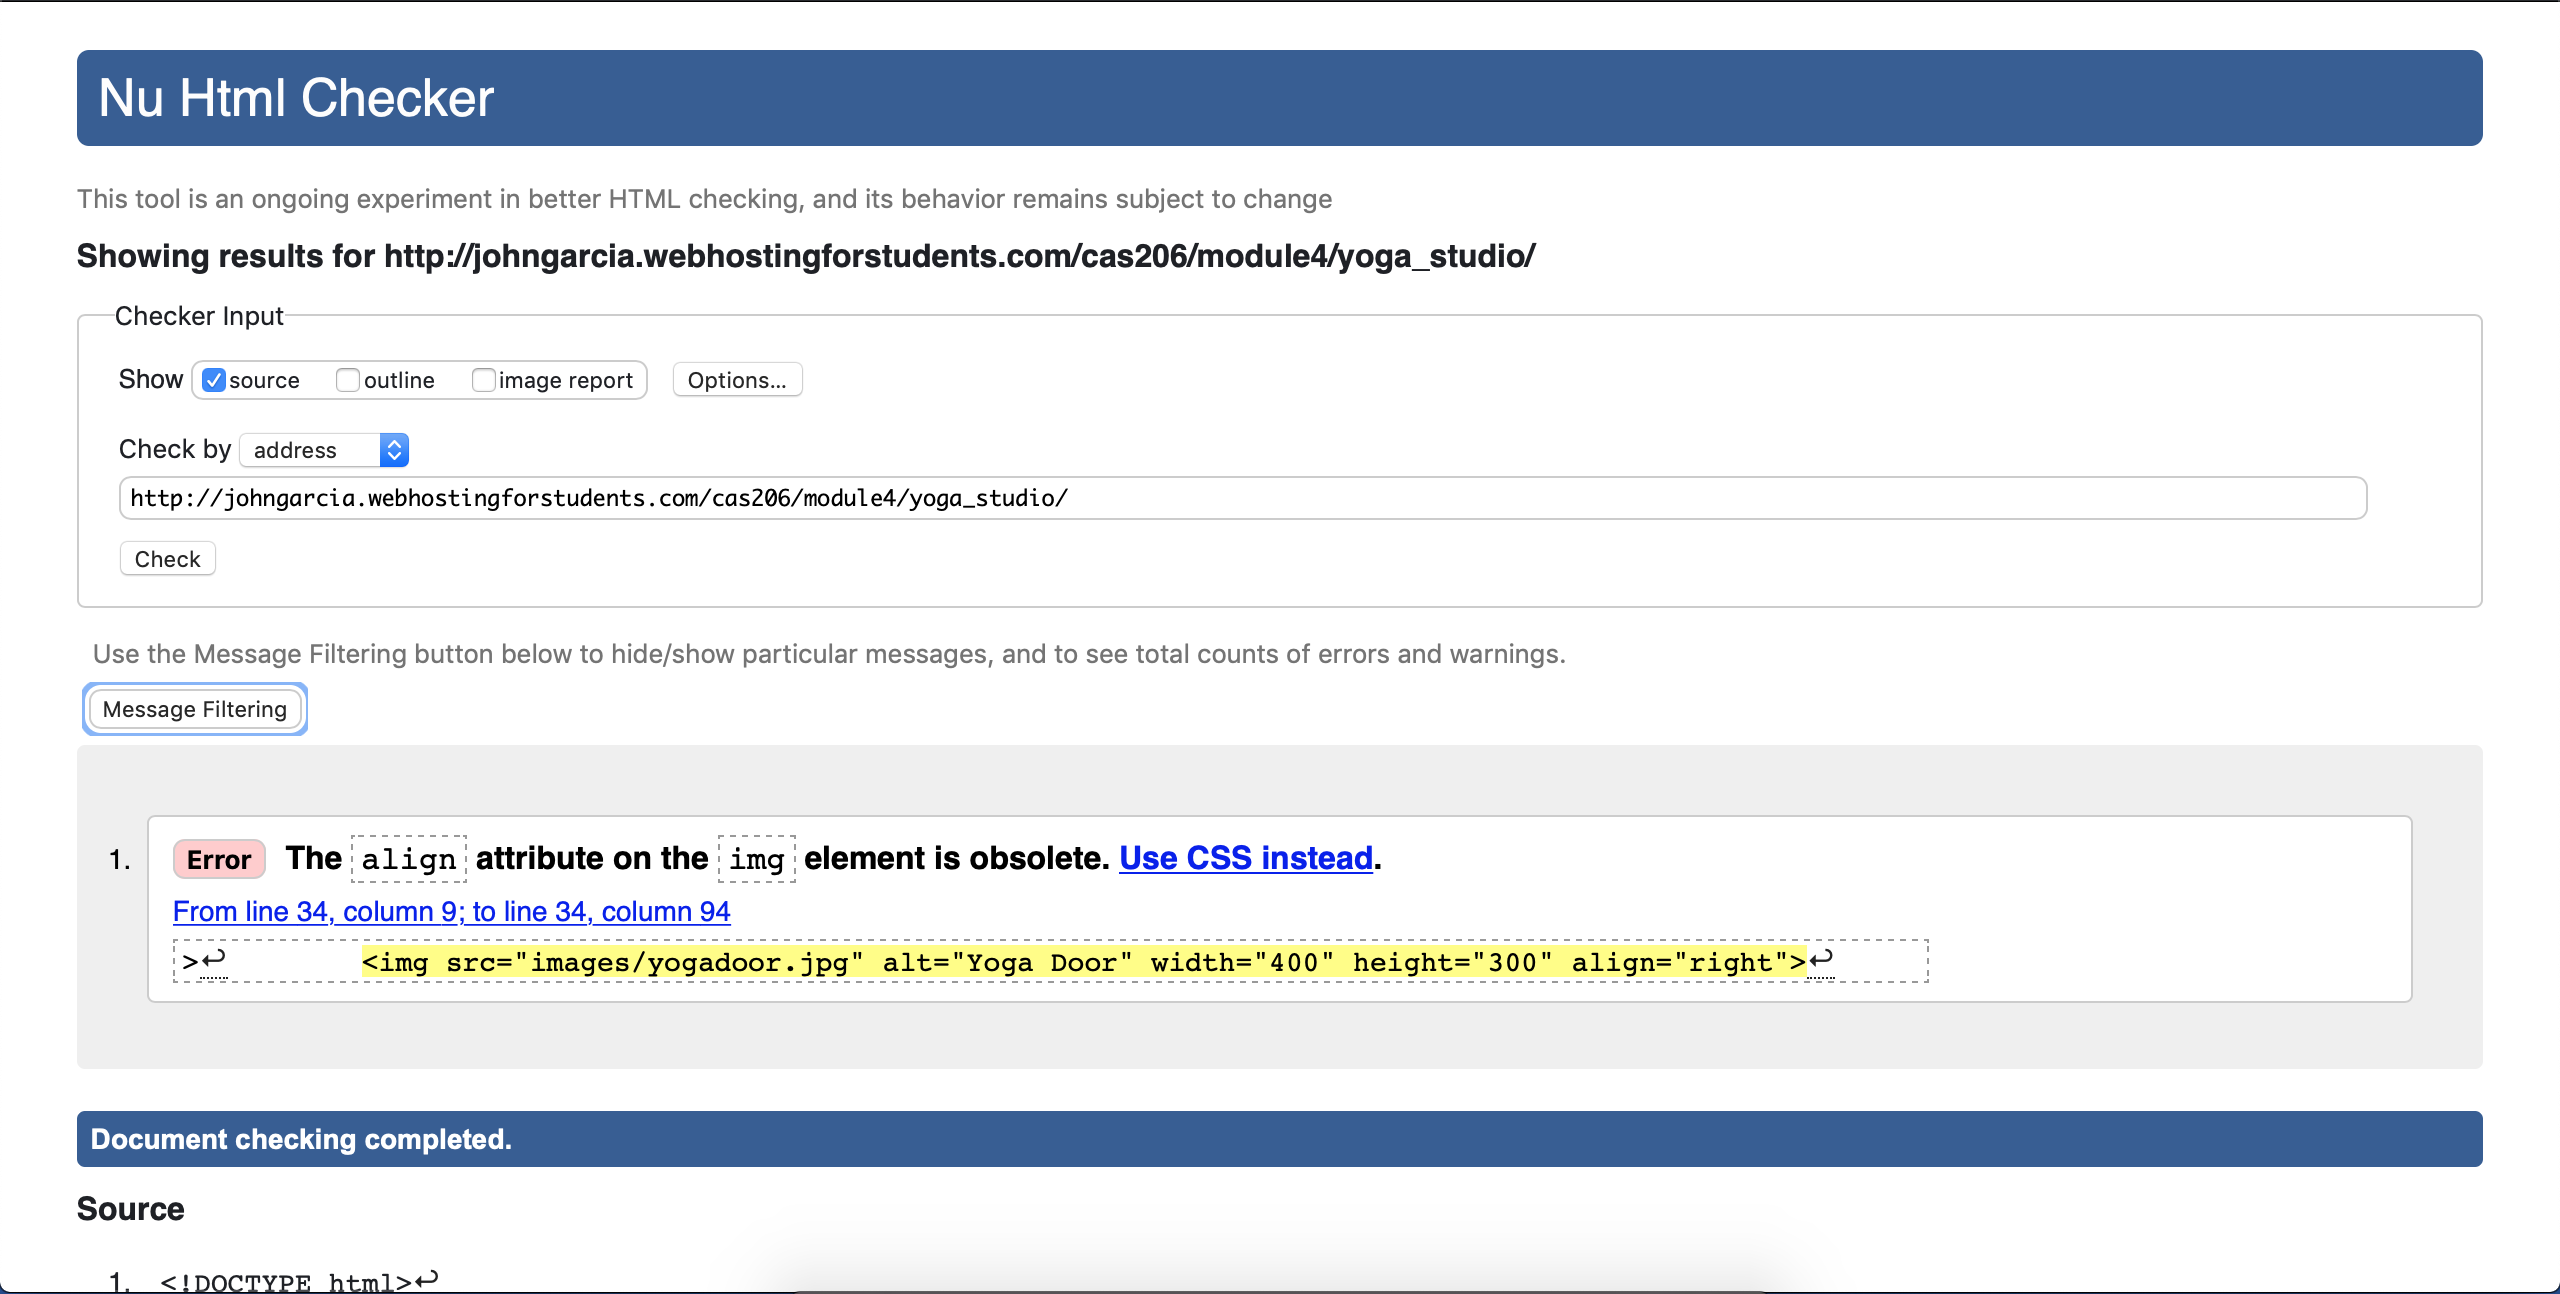Click the leading line-break arrow in the extract
Viewport: 2560px width, 1294px height.
click(213, 960)
